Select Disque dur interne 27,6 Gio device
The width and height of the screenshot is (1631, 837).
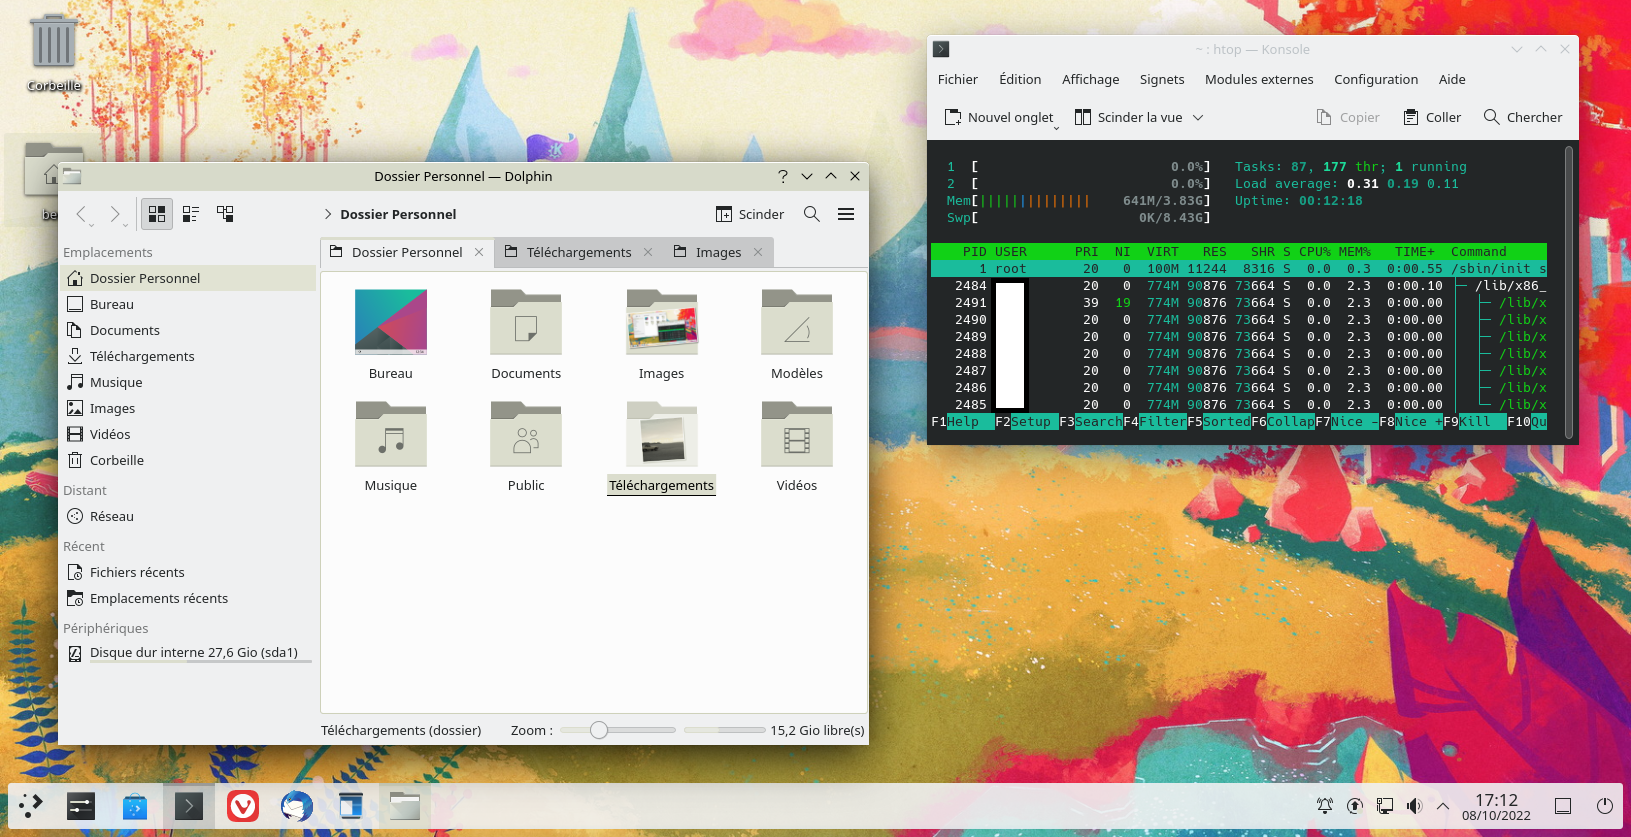pyautogui.click(x=188, y=653)
